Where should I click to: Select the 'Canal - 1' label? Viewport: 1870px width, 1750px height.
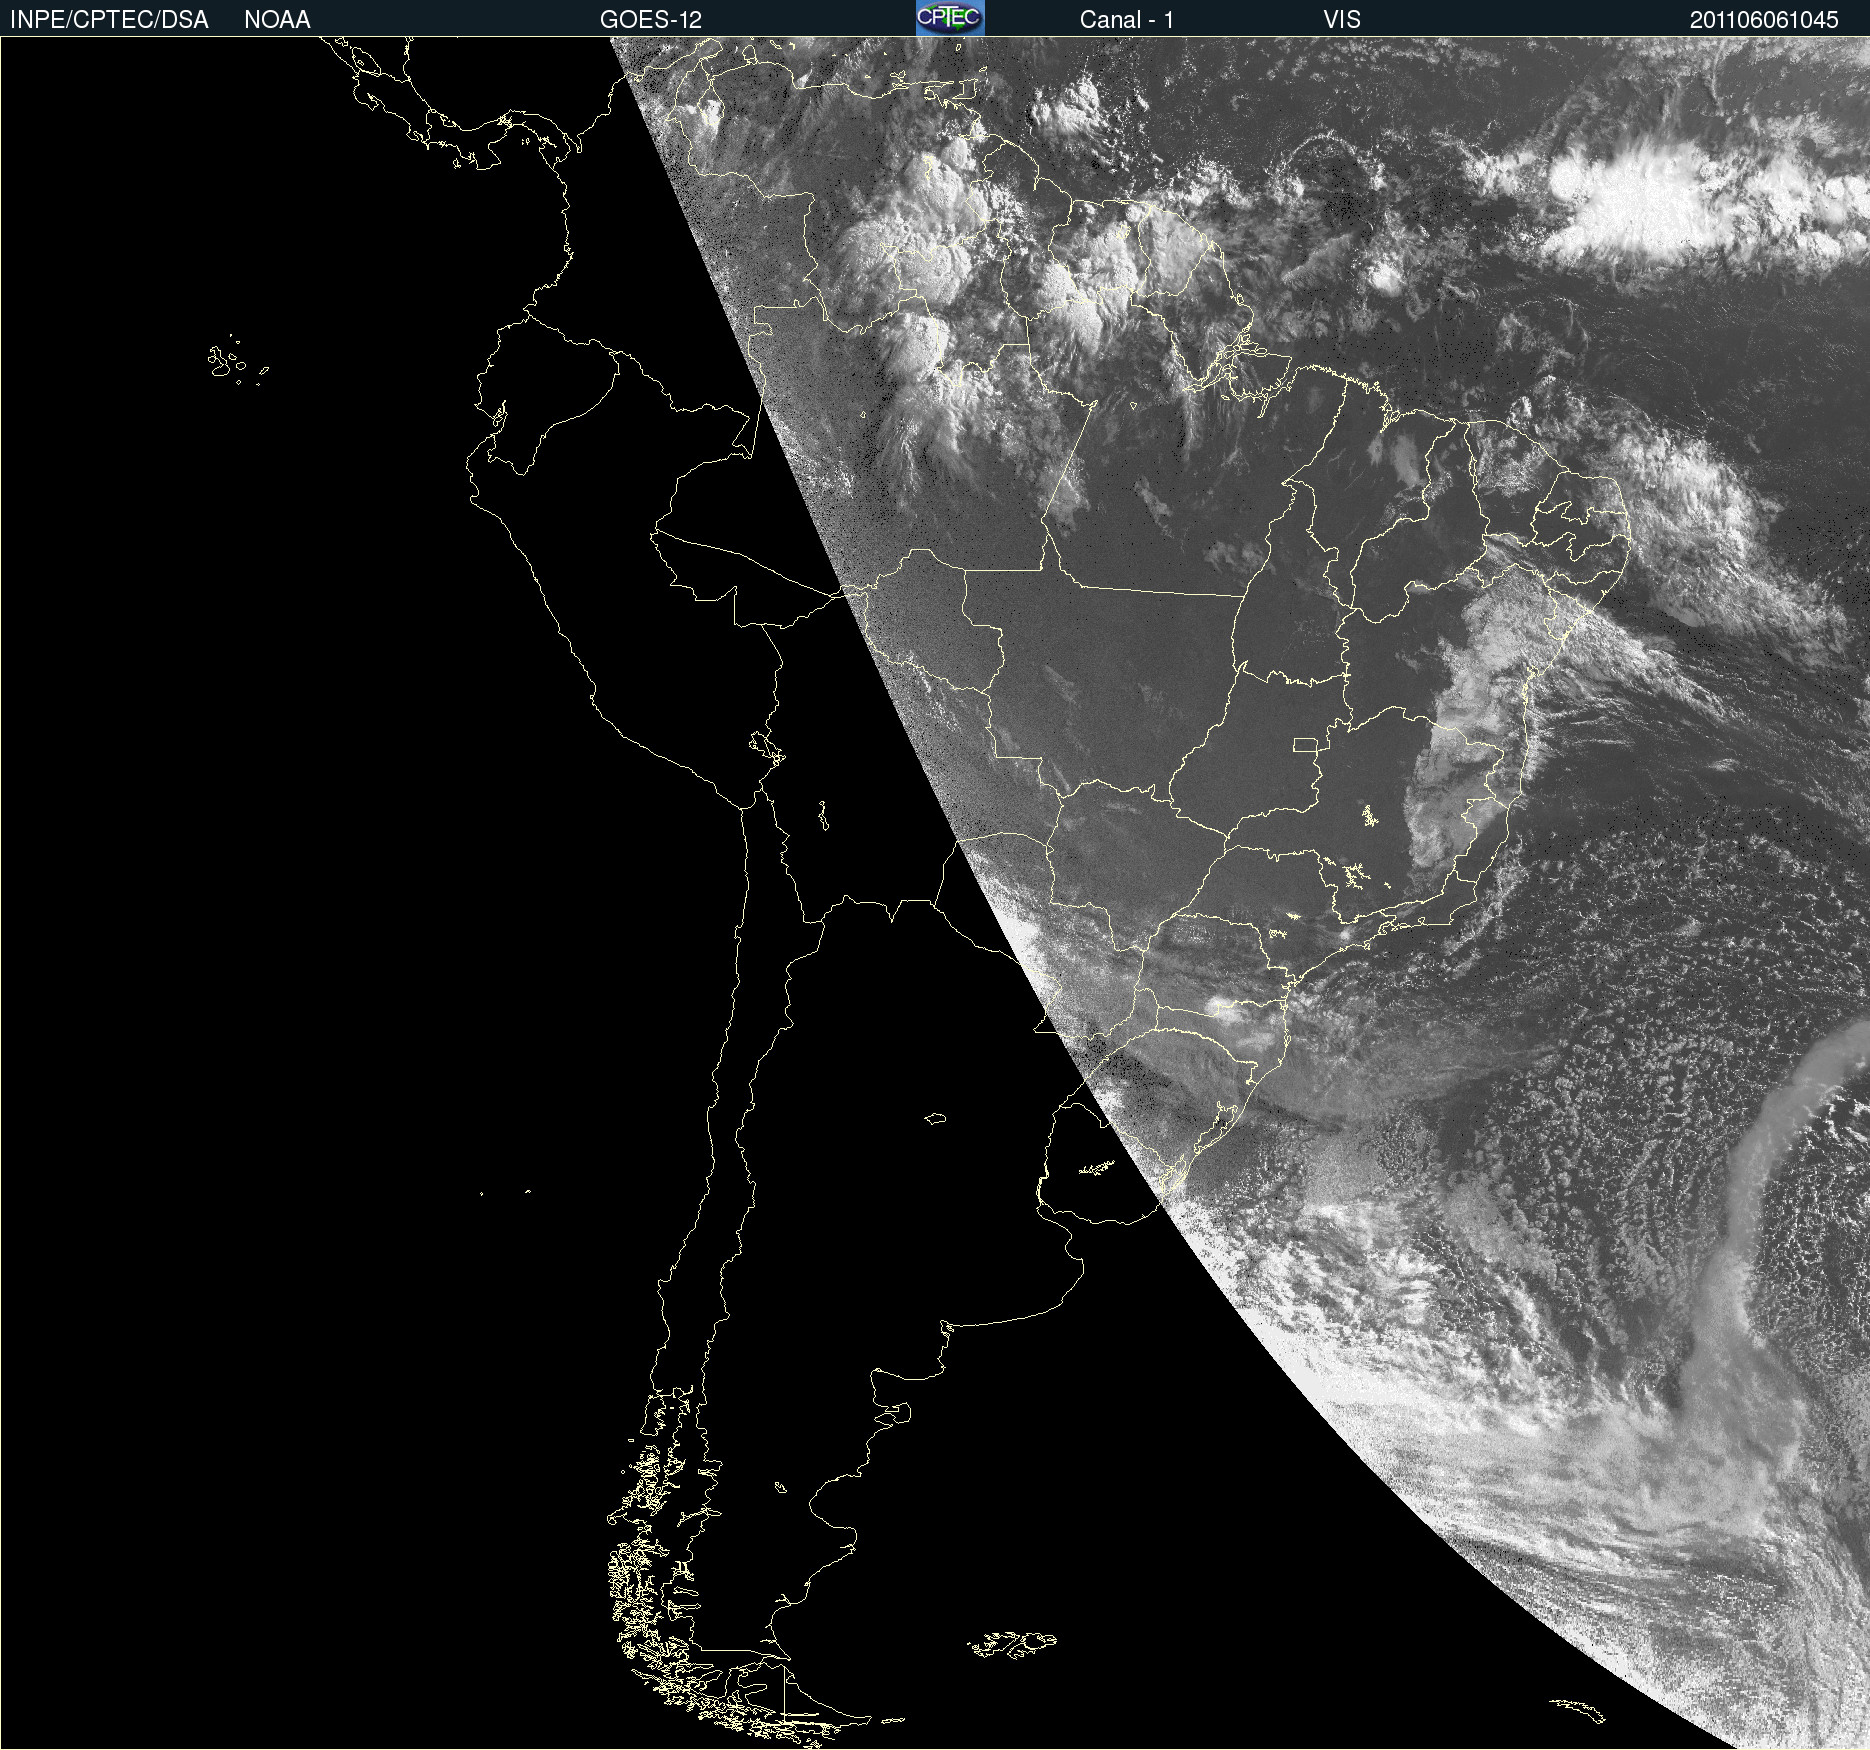[1127, 20]
